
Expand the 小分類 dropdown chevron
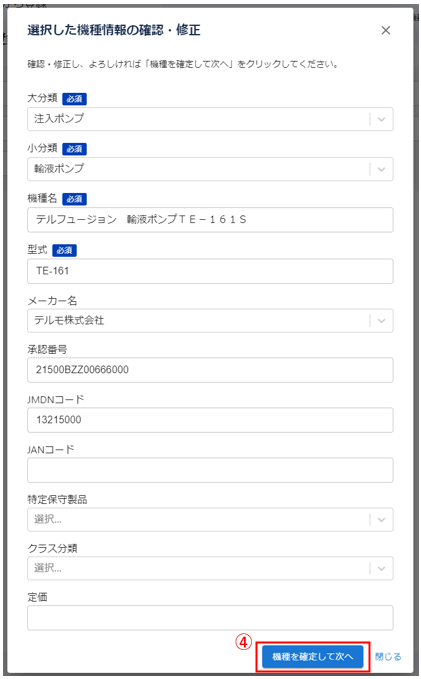tap(382, 169)
